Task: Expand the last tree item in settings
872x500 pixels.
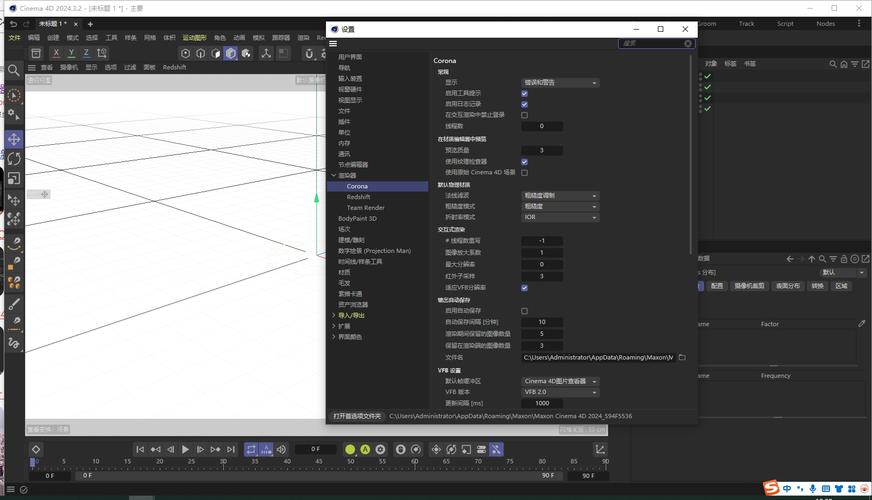Action: click(334, 337)
